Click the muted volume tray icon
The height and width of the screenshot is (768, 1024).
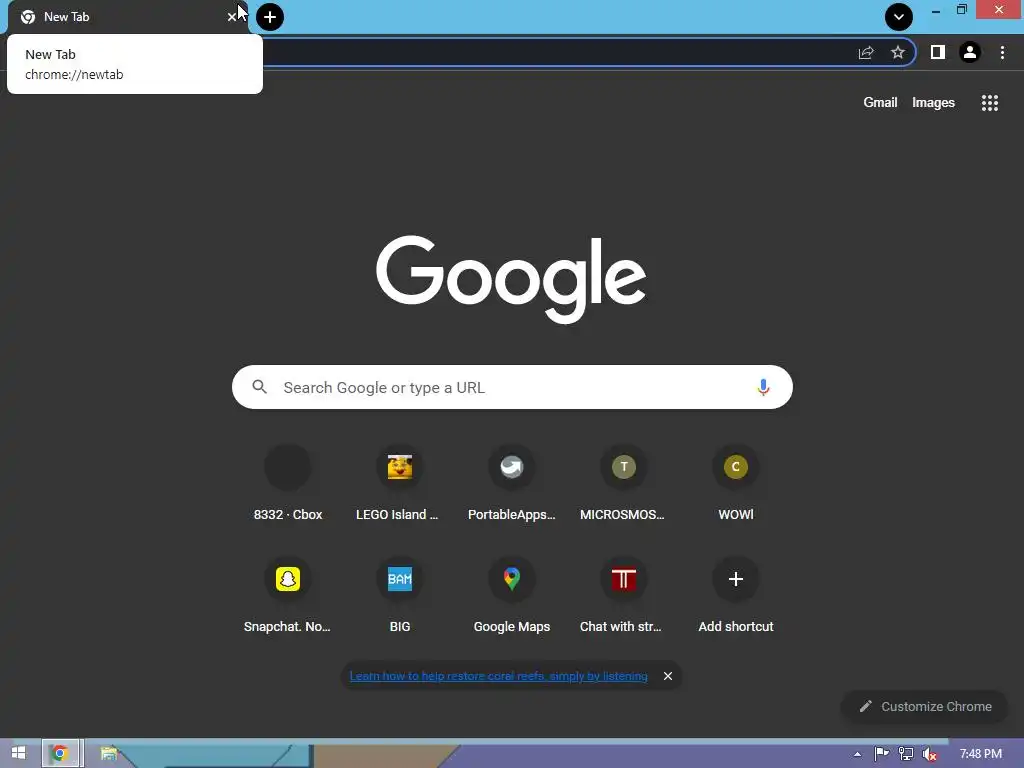[x=930, y=754]
